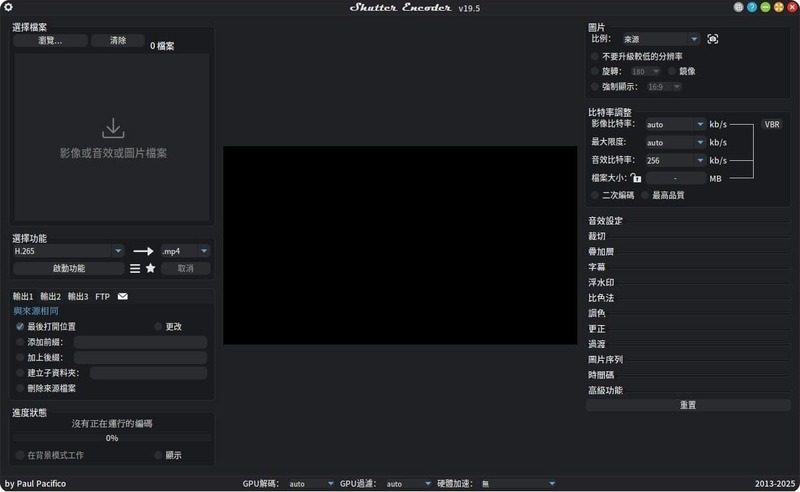Toggle 在背景模式工作 checkbox
The width and height of the screenshot is (800, 492).
pyautogui.click(x=20, y=455)
